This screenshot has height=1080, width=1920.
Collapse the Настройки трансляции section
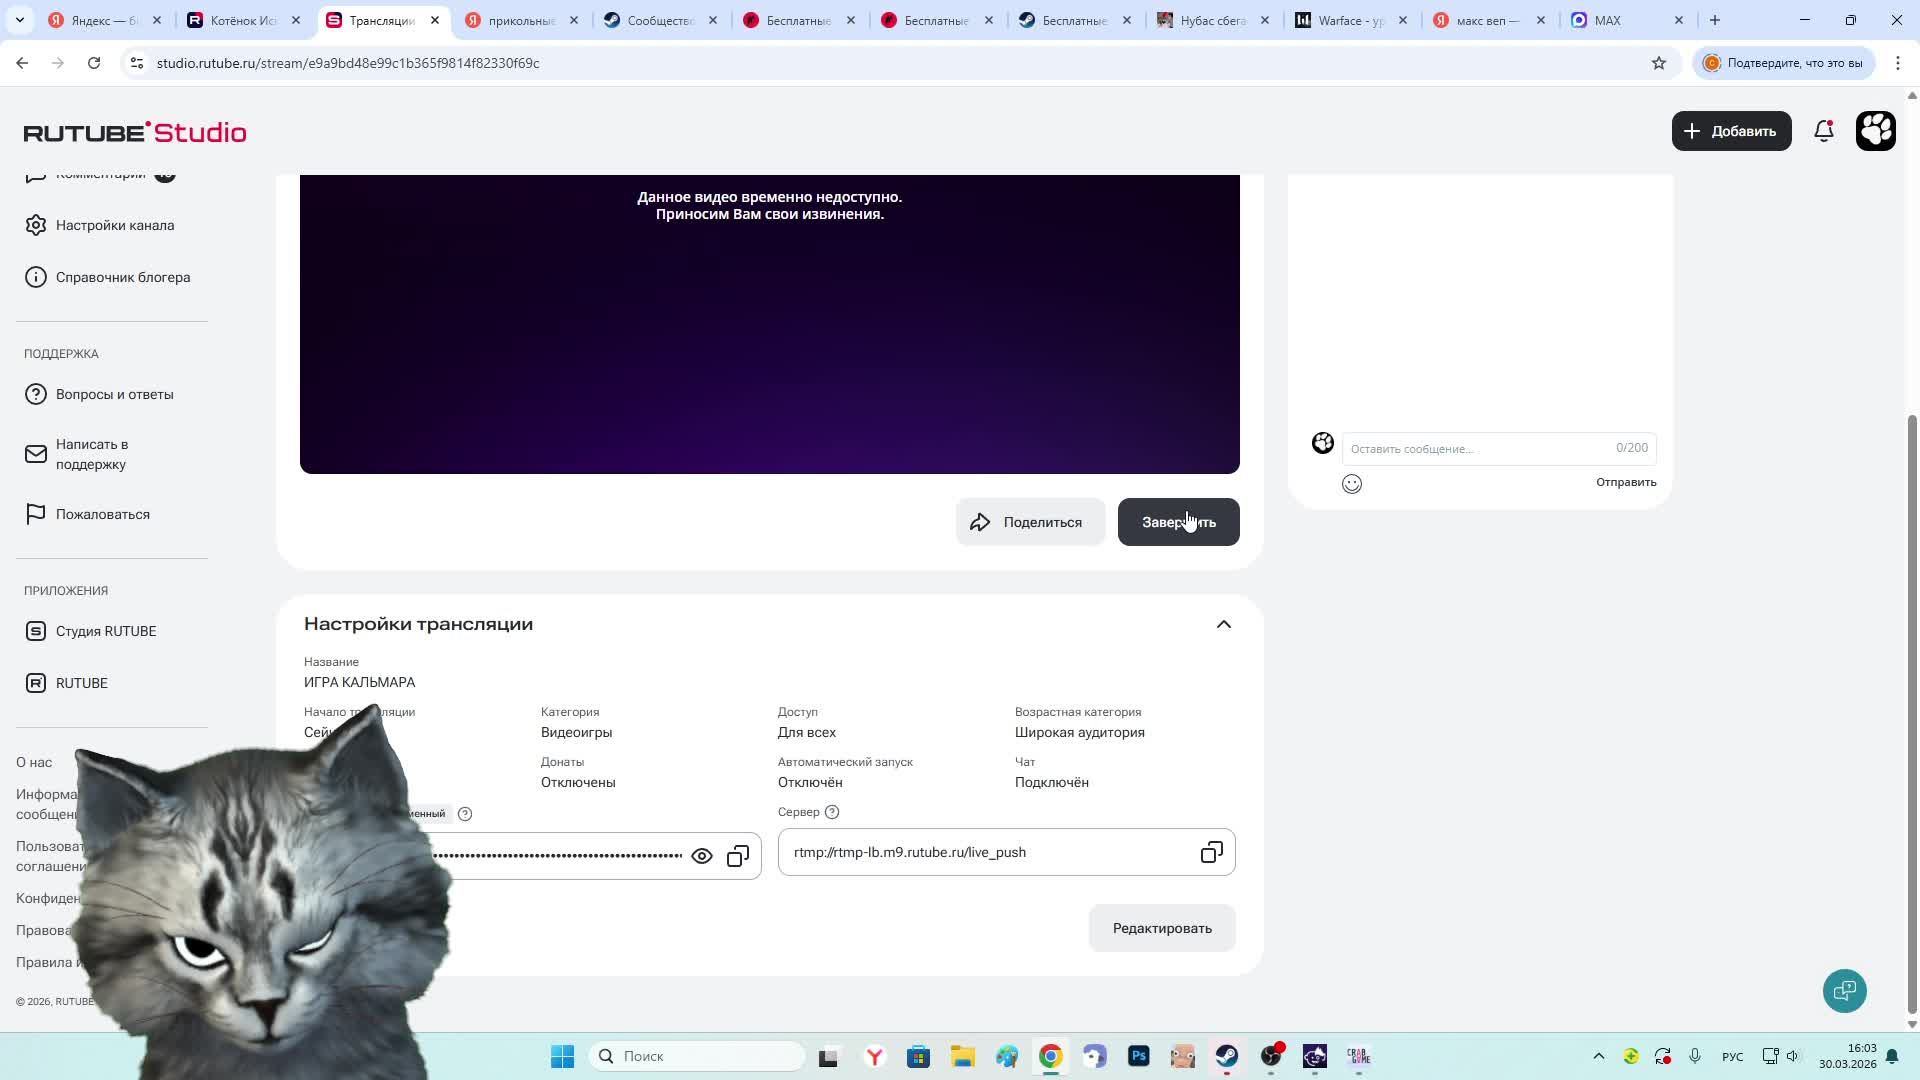[x=1223, y=624]
